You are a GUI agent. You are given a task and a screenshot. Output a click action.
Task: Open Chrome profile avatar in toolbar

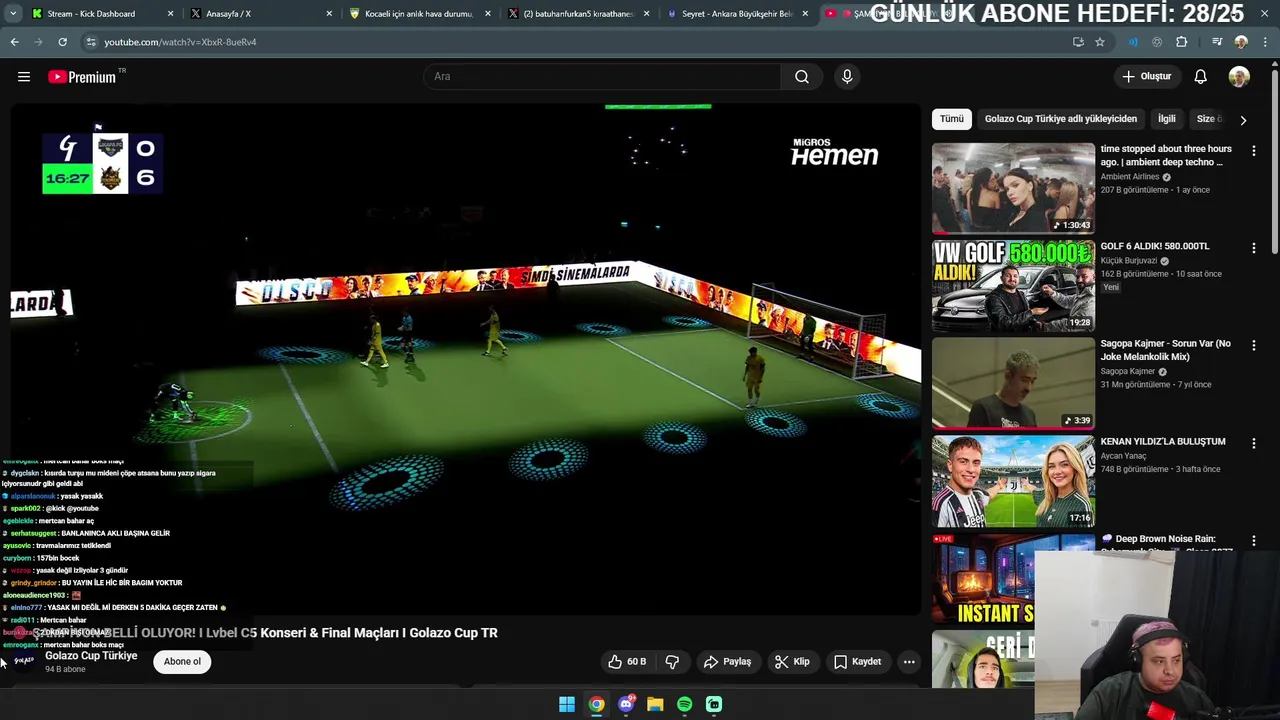coord(1241,42)
